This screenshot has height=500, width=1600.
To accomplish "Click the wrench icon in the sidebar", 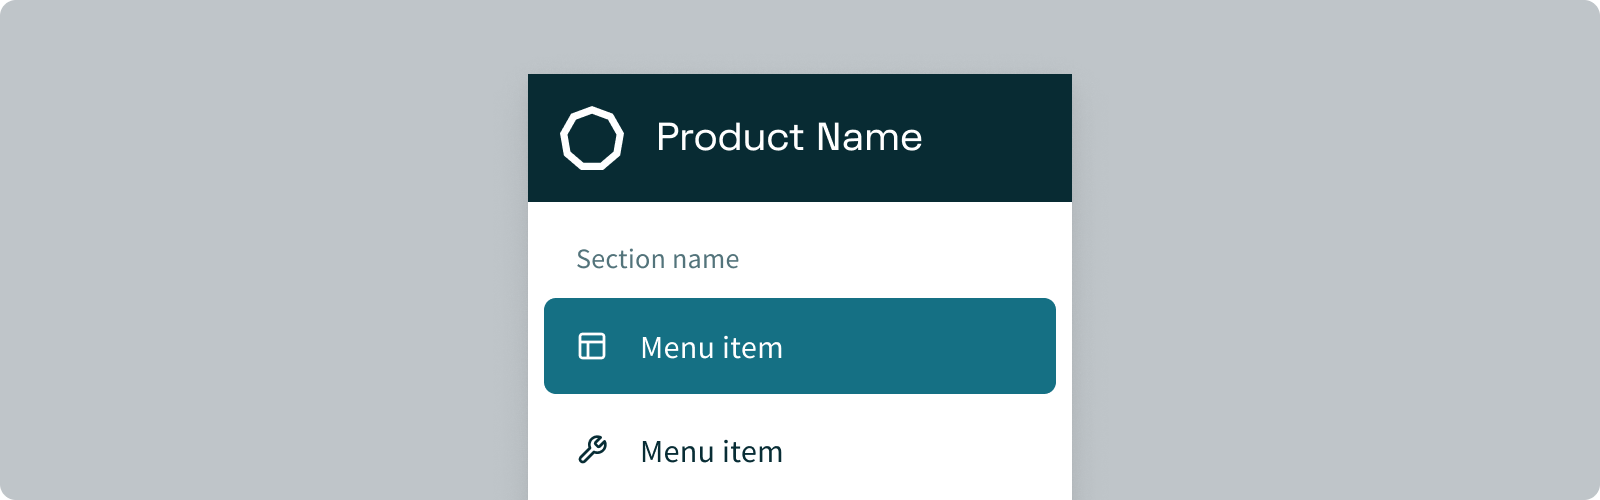I will 592,450.
